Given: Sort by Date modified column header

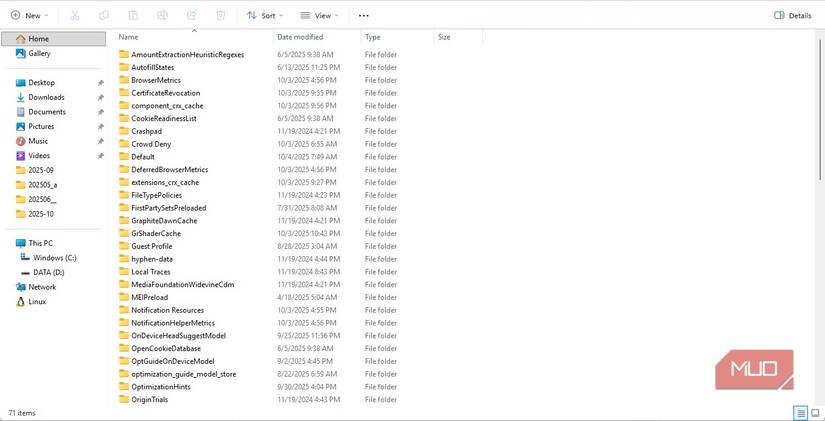Looking at the screenshot, I should 300,37.
